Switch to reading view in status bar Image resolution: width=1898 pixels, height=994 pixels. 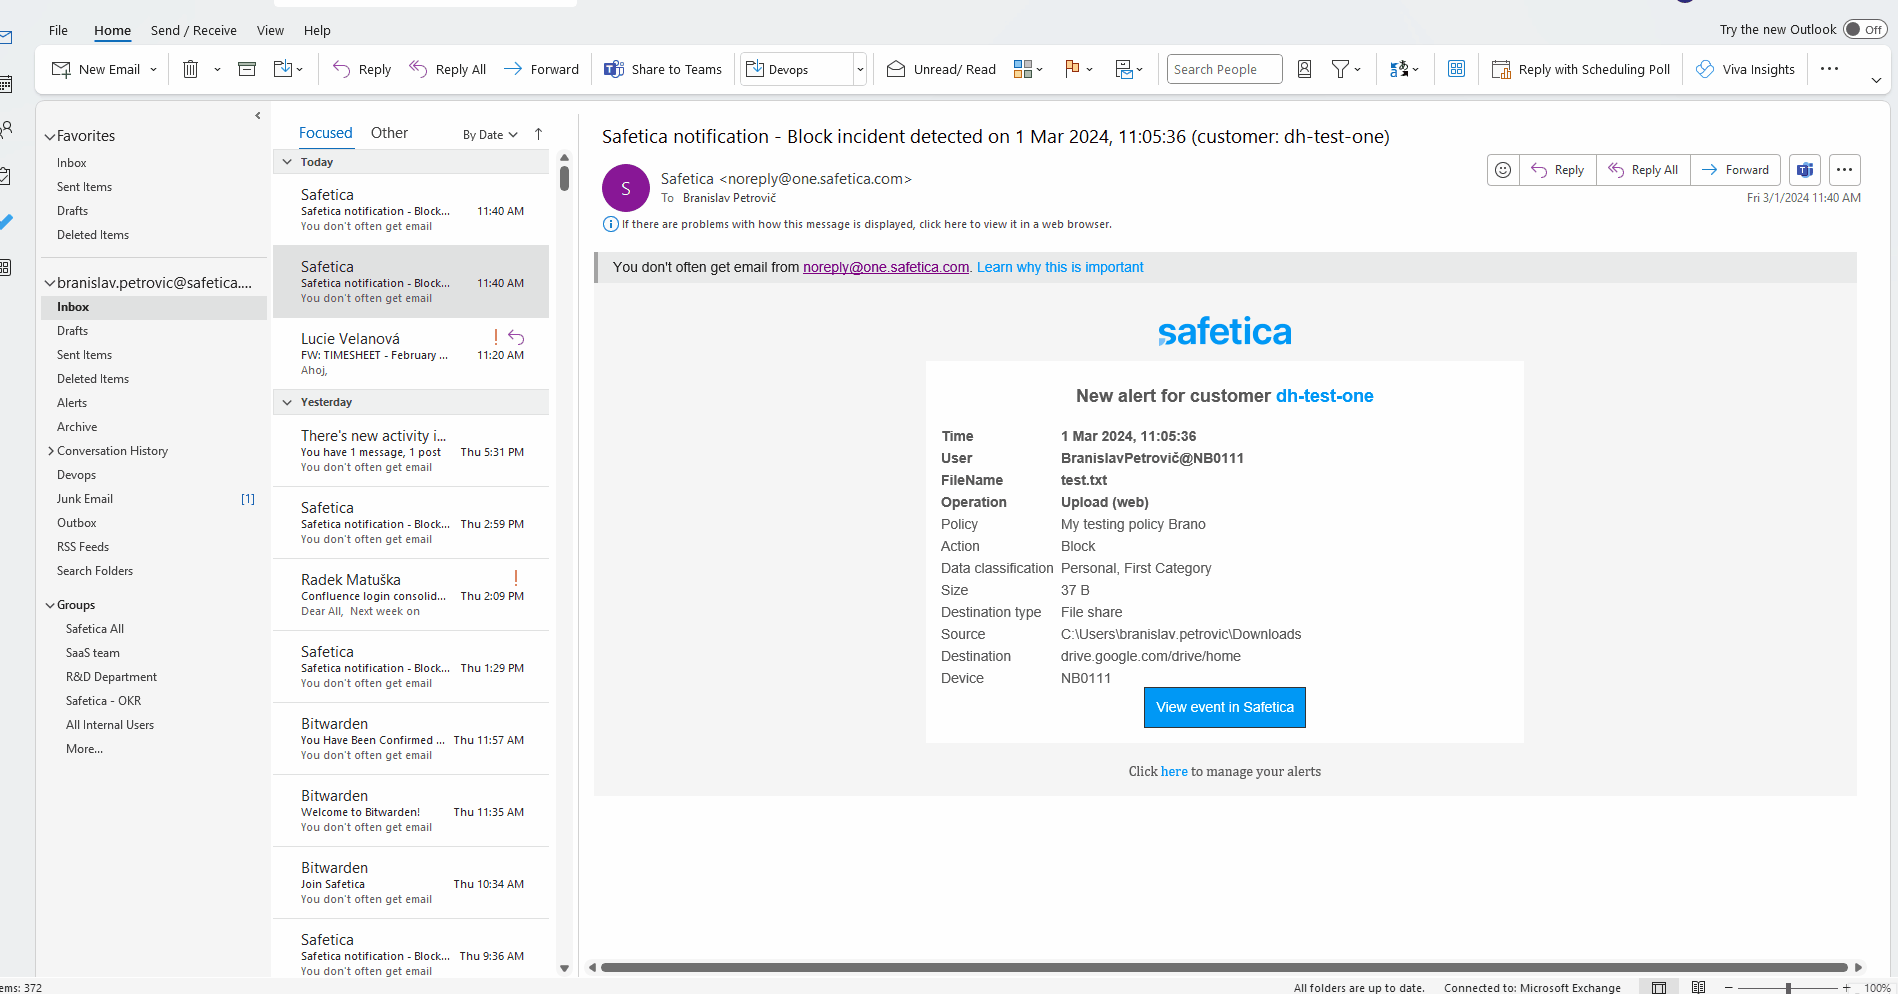[1698, 987]
